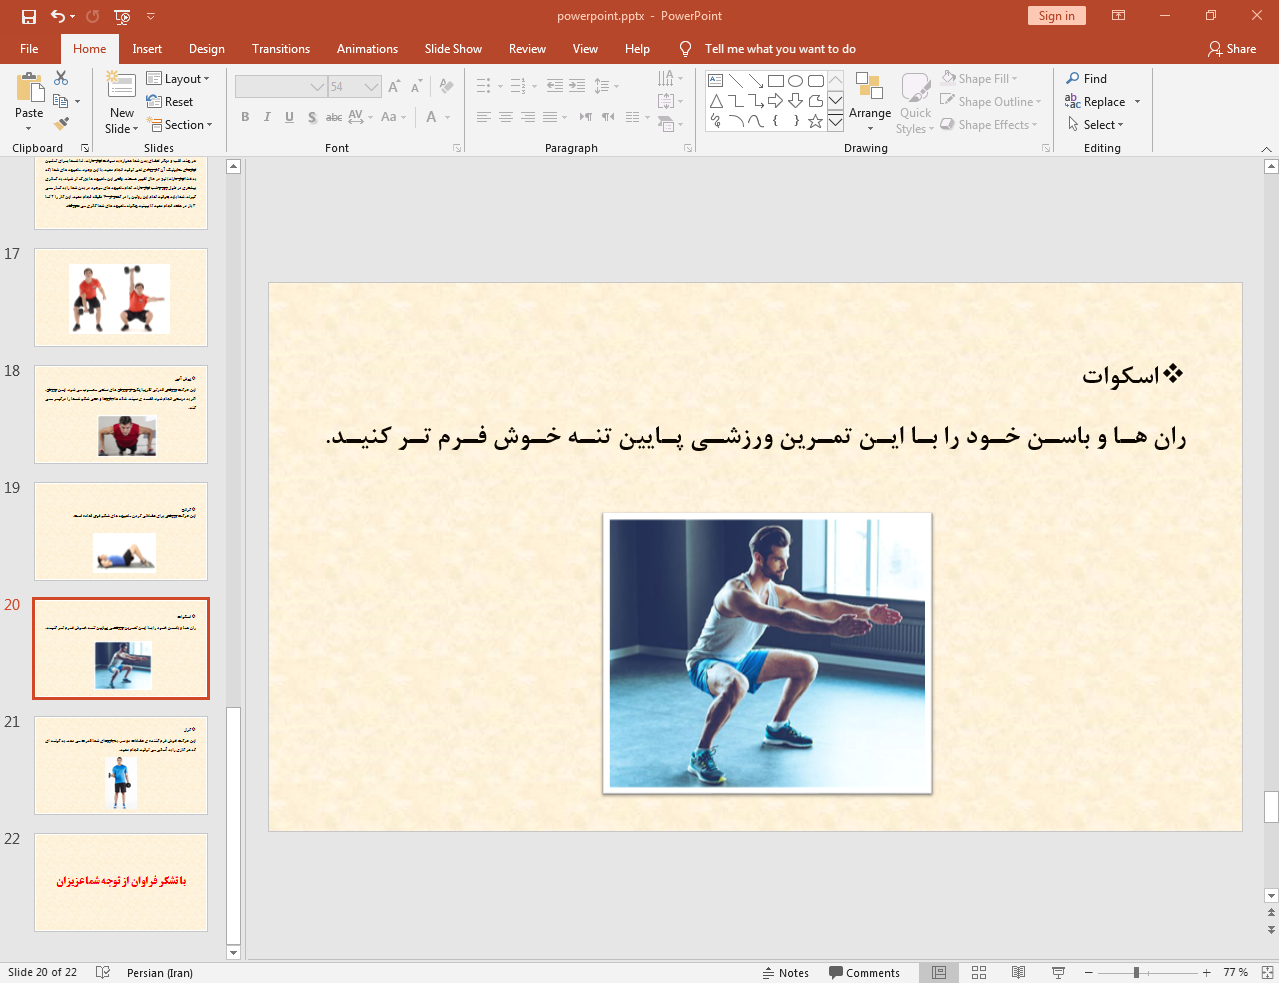Screen dimensions: 1279x983
Task: Align text left
Action: pos(483,117)
